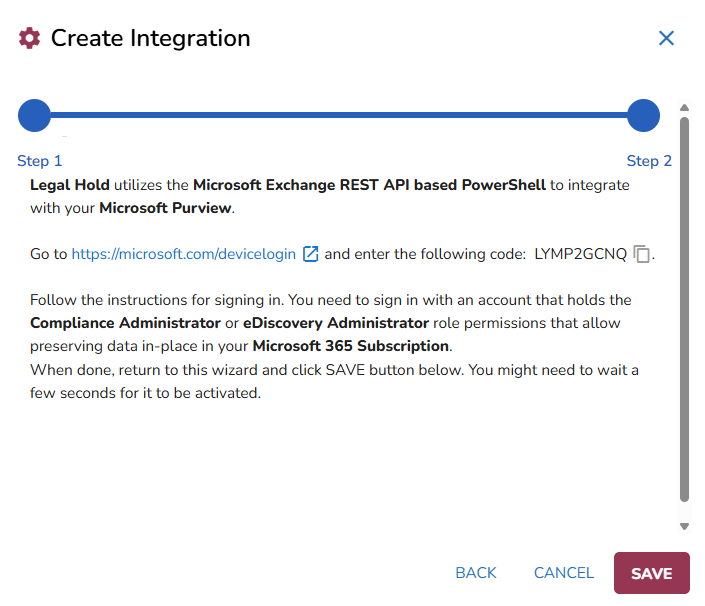
Task: Save the integration with SAVE button
Action: point(651,573)
